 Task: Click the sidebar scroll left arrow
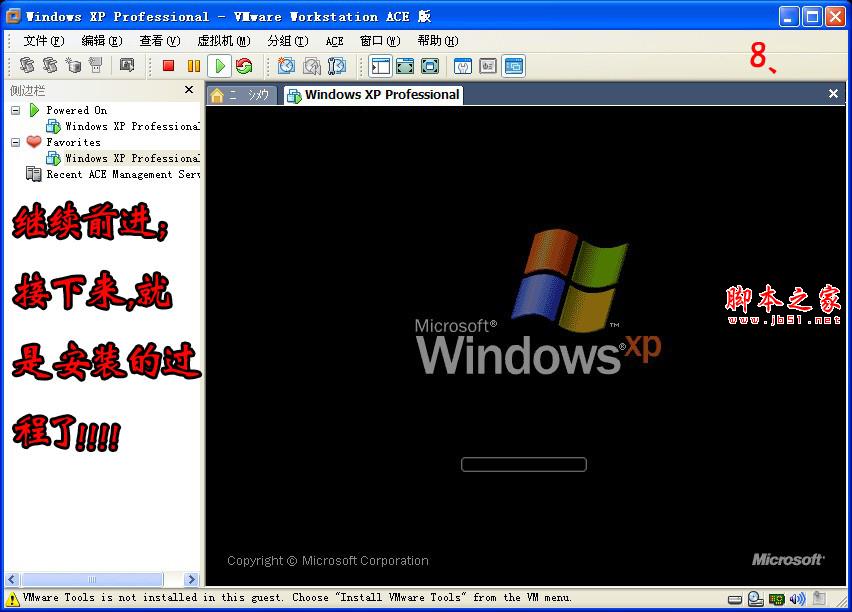[12, 579]
